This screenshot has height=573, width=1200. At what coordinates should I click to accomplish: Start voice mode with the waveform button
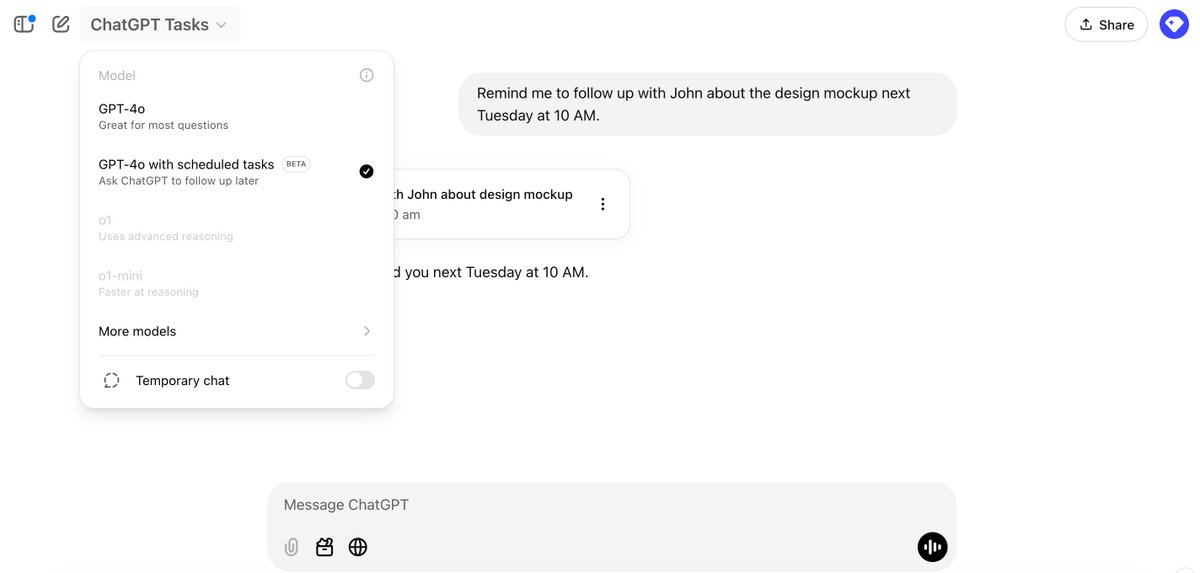(932, 547)
